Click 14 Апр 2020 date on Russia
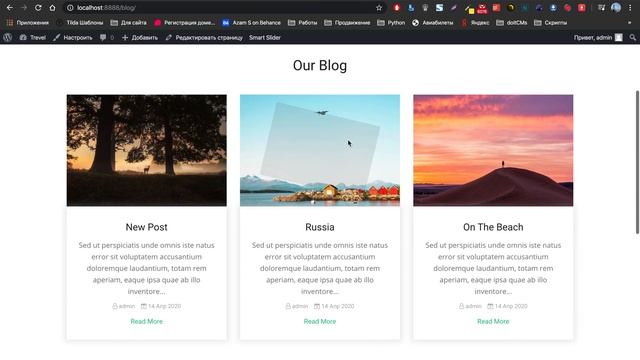The height and width of the screenshot is (360, 640). (x=334, y=306)
